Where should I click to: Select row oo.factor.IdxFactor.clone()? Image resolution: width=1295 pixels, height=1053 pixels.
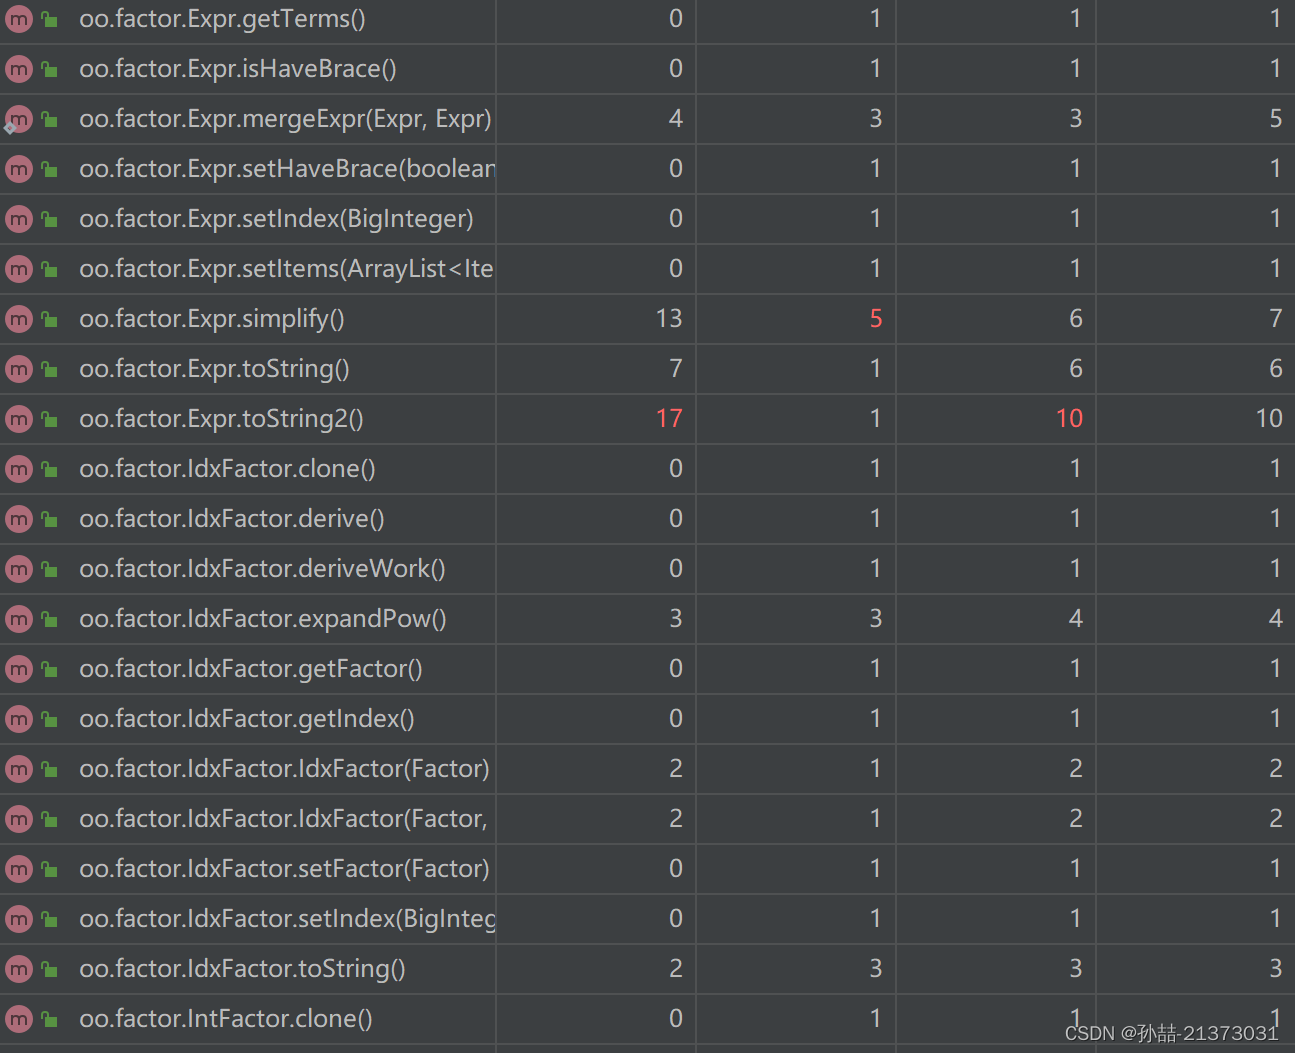[x=647, y=469]
